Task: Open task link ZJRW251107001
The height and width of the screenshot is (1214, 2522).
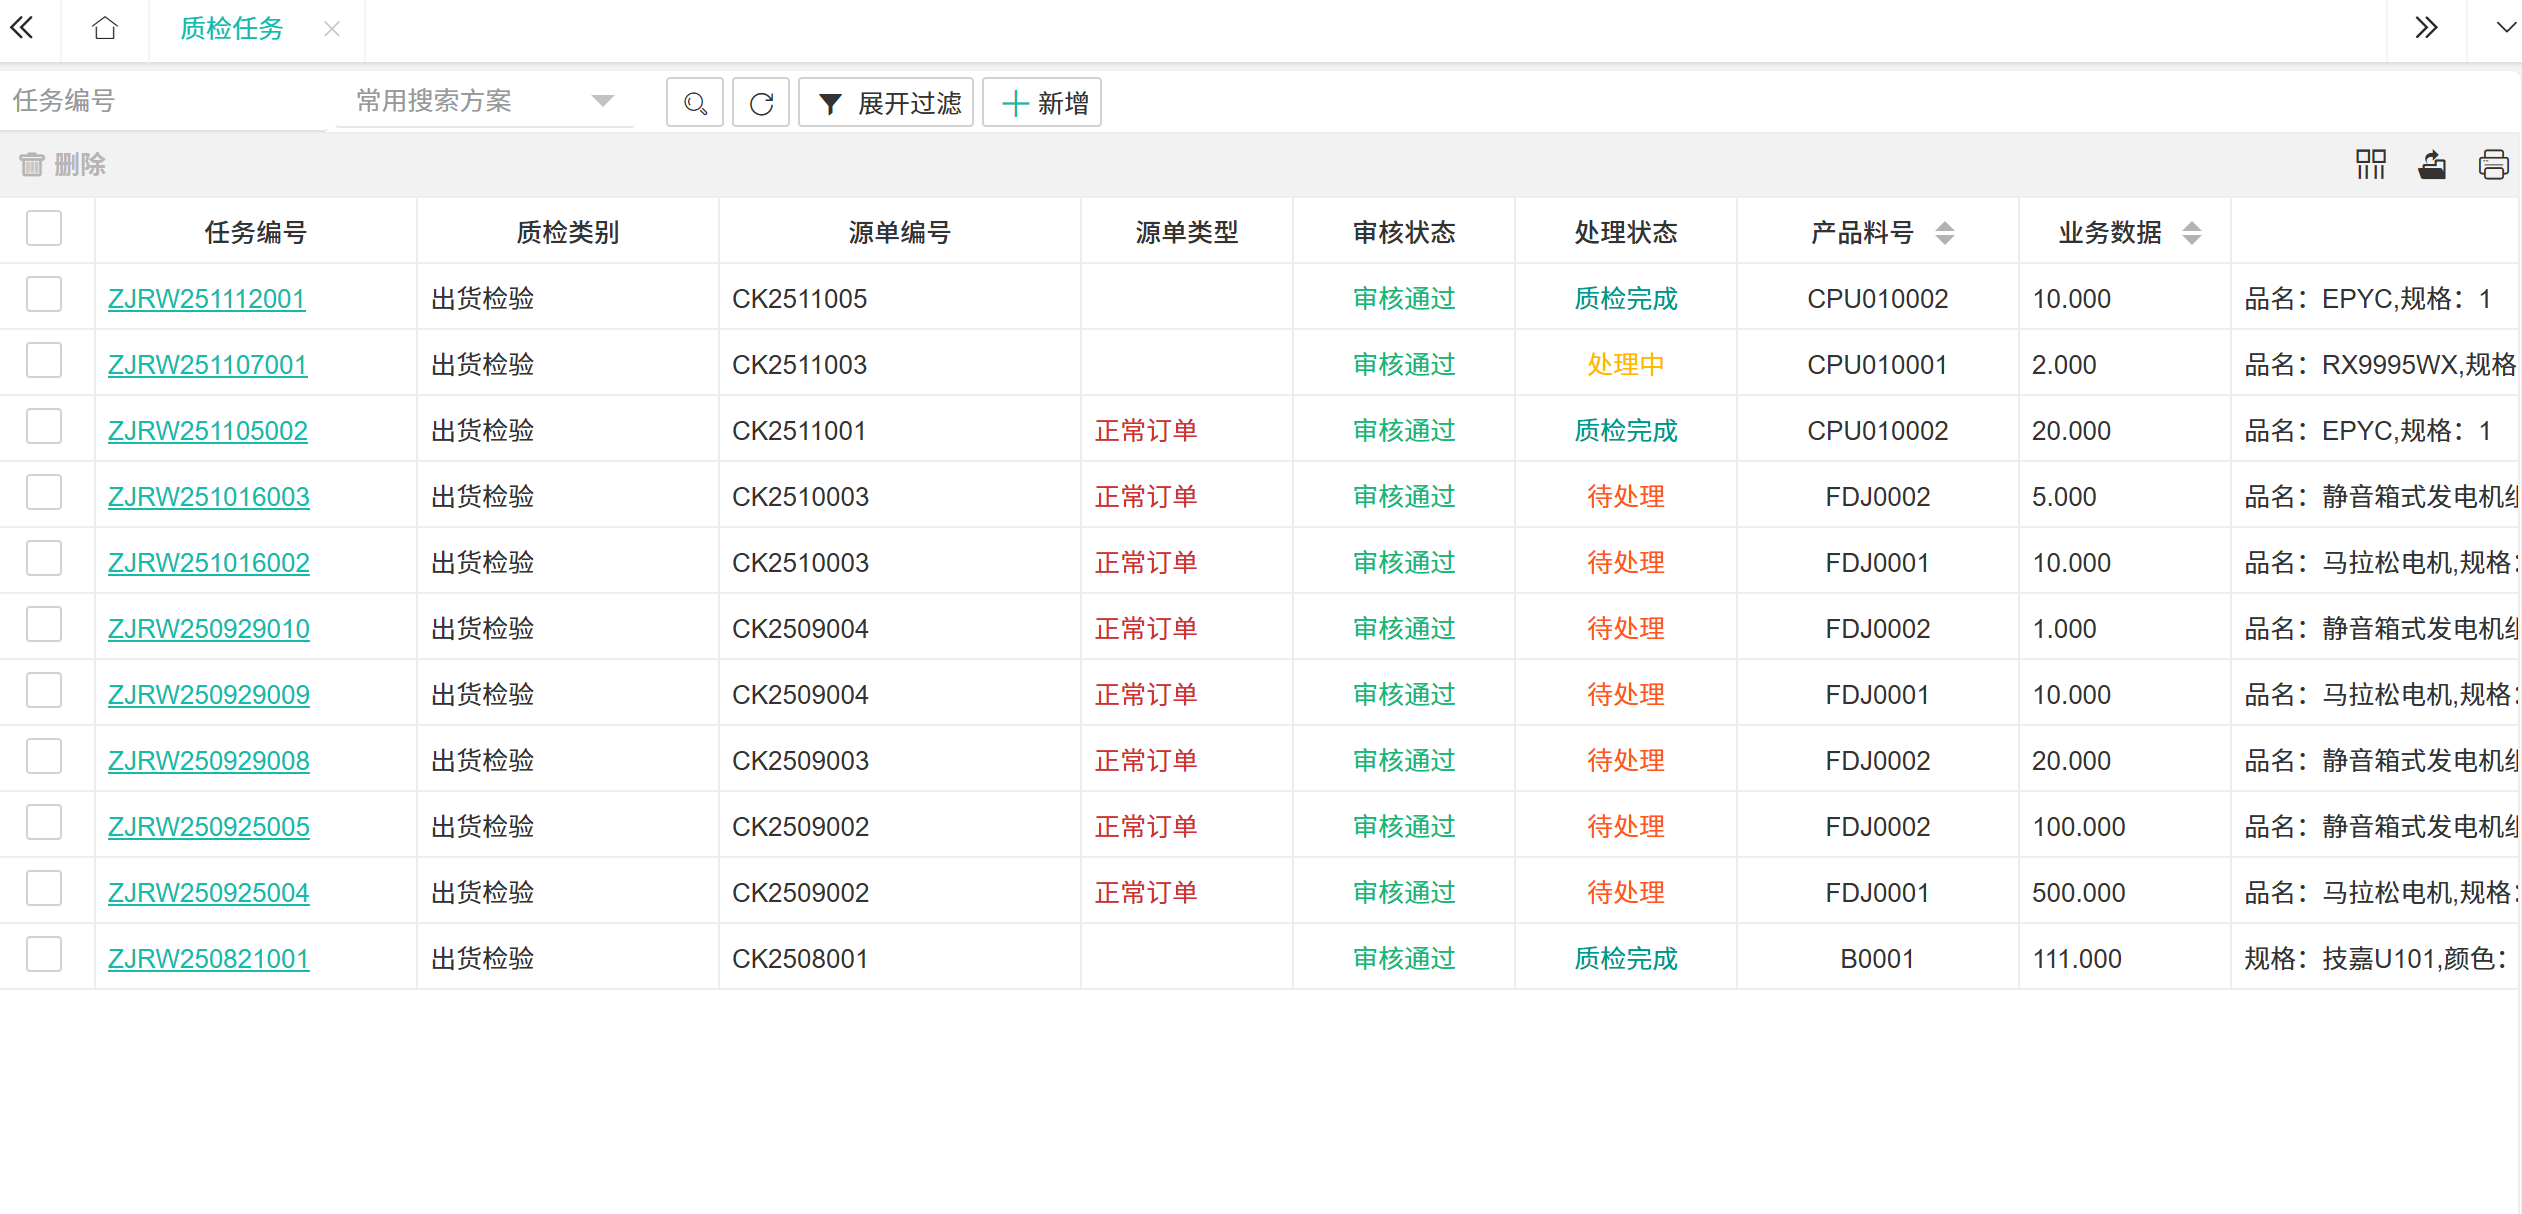Action: pyautogui.click(x=207, y=365)
